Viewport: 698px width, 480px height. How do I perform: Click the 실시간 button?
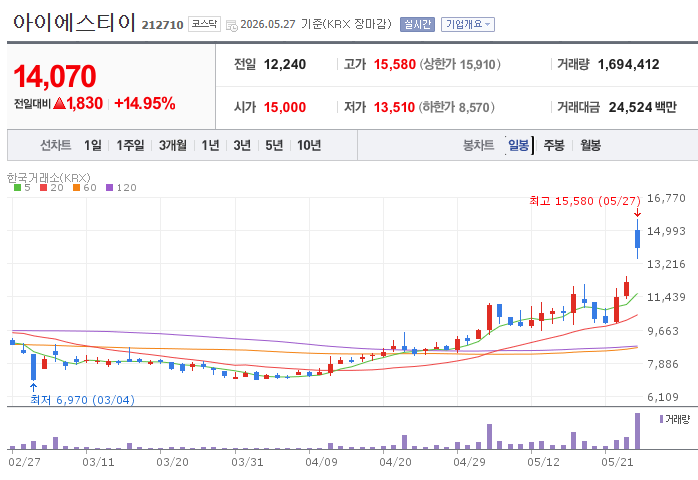click(x=417, y=24)
